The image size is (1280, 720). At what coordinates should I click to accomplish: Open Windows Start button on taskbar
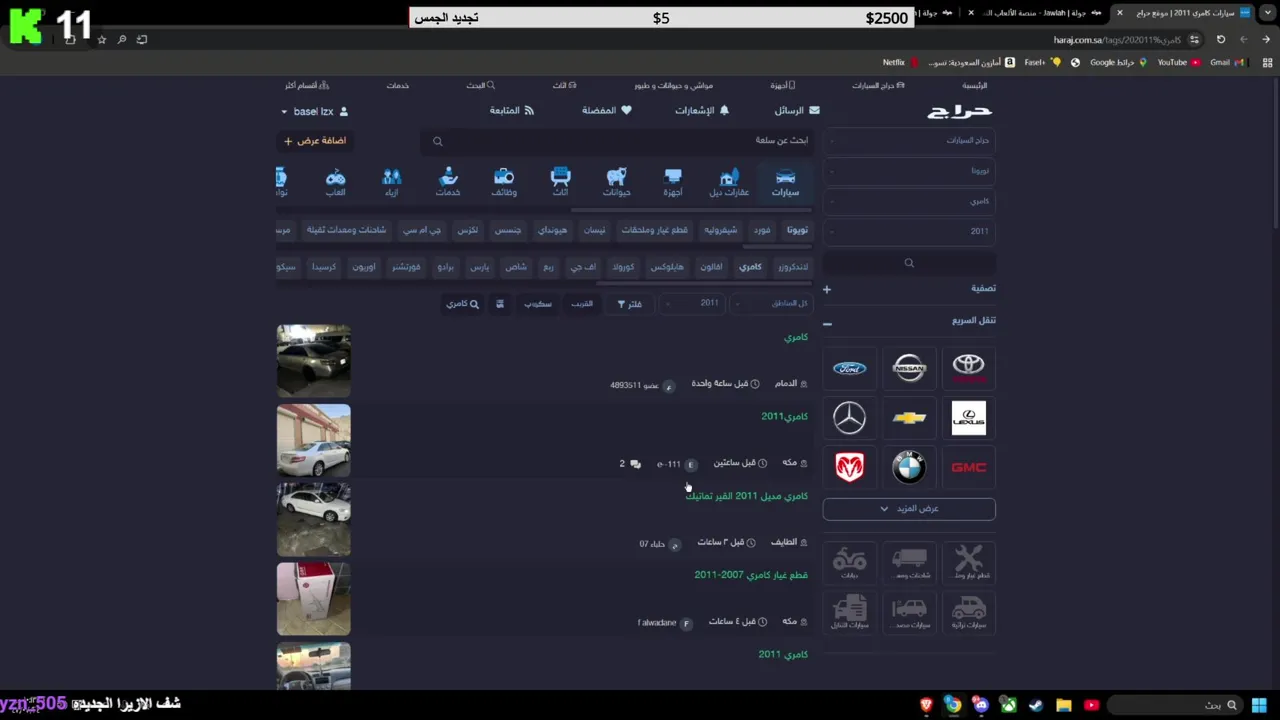[1259, 705]
